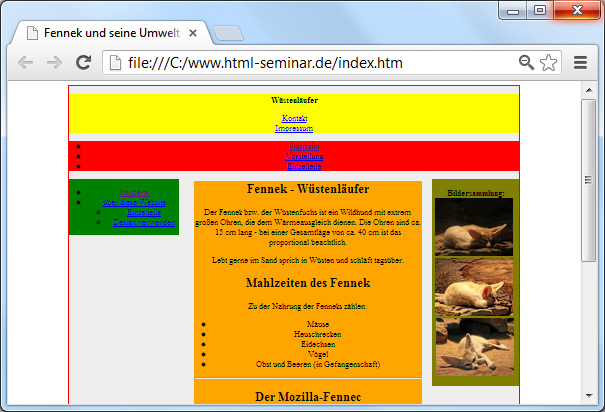Viewport: 605px width, 412px height.
Task: Close the Fennek und seine Umwelt tab
Action: 193,33
